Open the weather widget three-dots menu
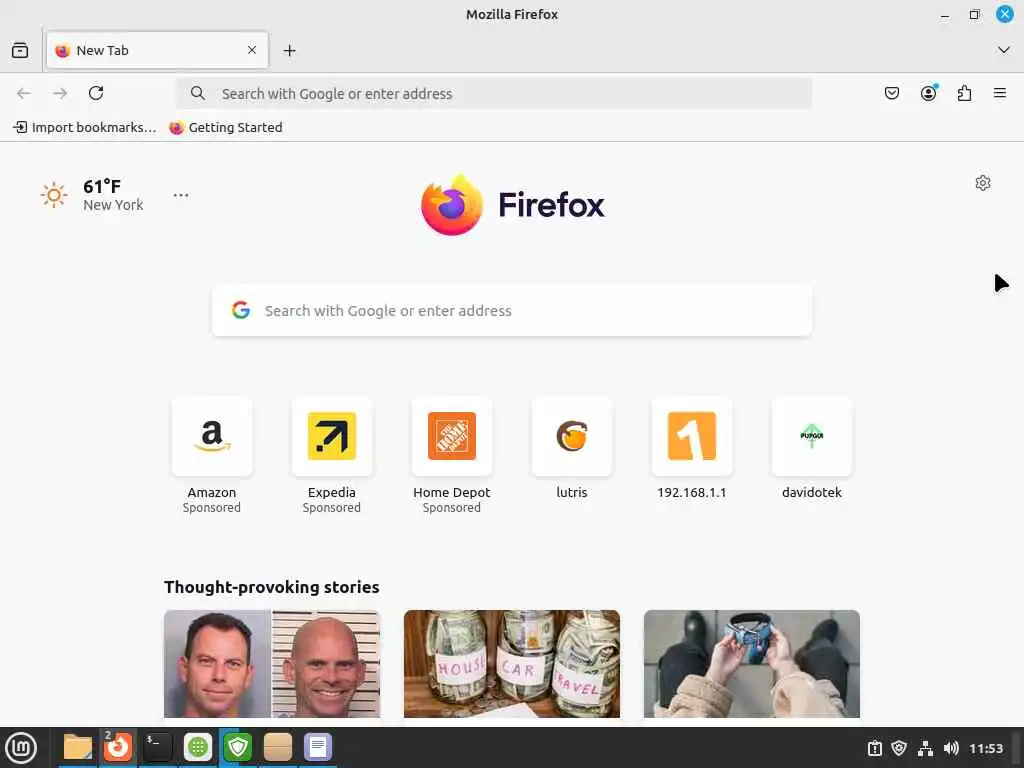Image resolution: width=1024 pixels, height=768 pixels. click(x=181, y=195)
